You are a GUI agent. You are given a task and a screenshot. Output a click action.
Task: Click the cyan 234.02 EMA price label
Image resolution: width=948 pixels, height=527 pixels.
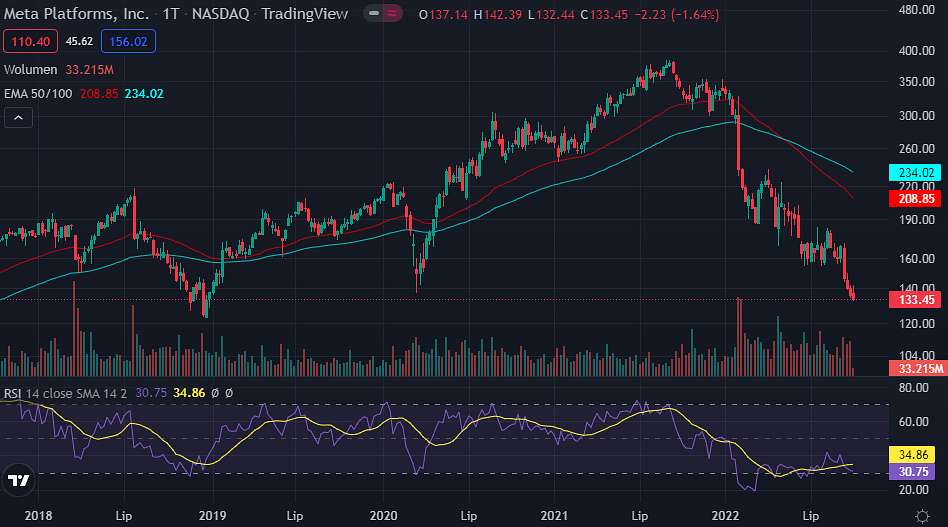coord(915,173)
